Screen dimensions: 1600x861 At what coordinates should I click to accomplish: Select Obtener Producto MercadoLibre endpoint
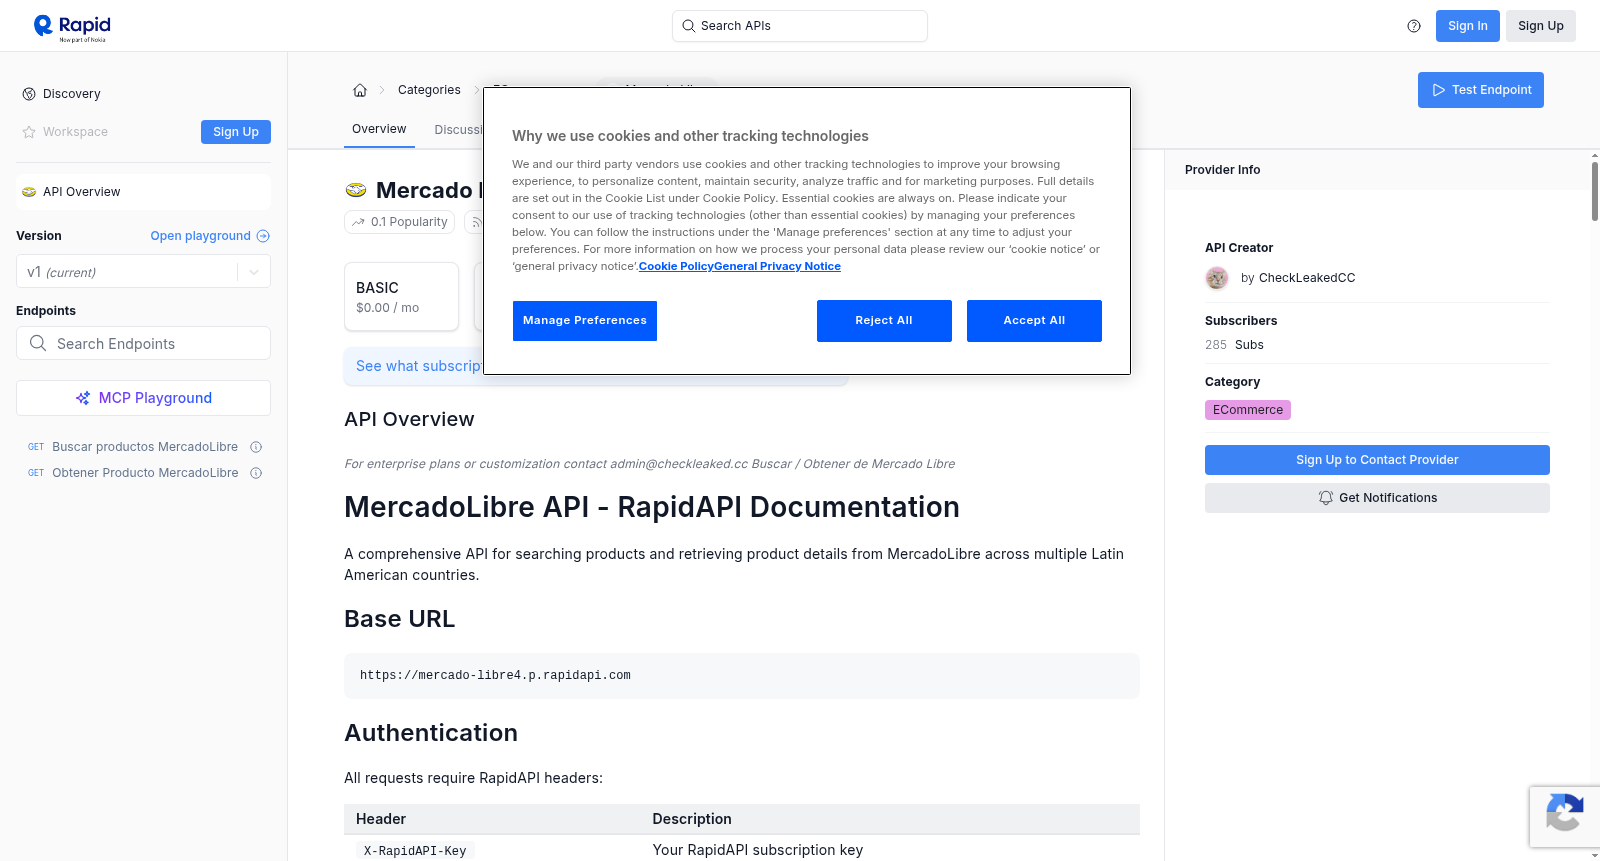[144, 473]
